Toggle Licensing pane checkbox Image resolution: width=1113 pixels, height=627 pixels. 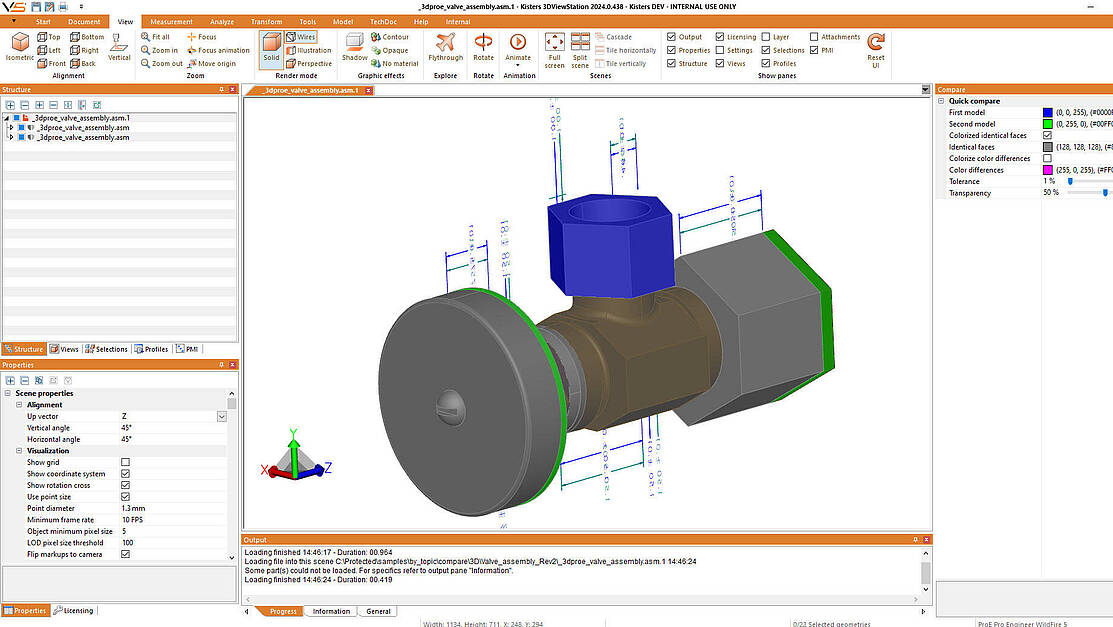pos(720,37)
